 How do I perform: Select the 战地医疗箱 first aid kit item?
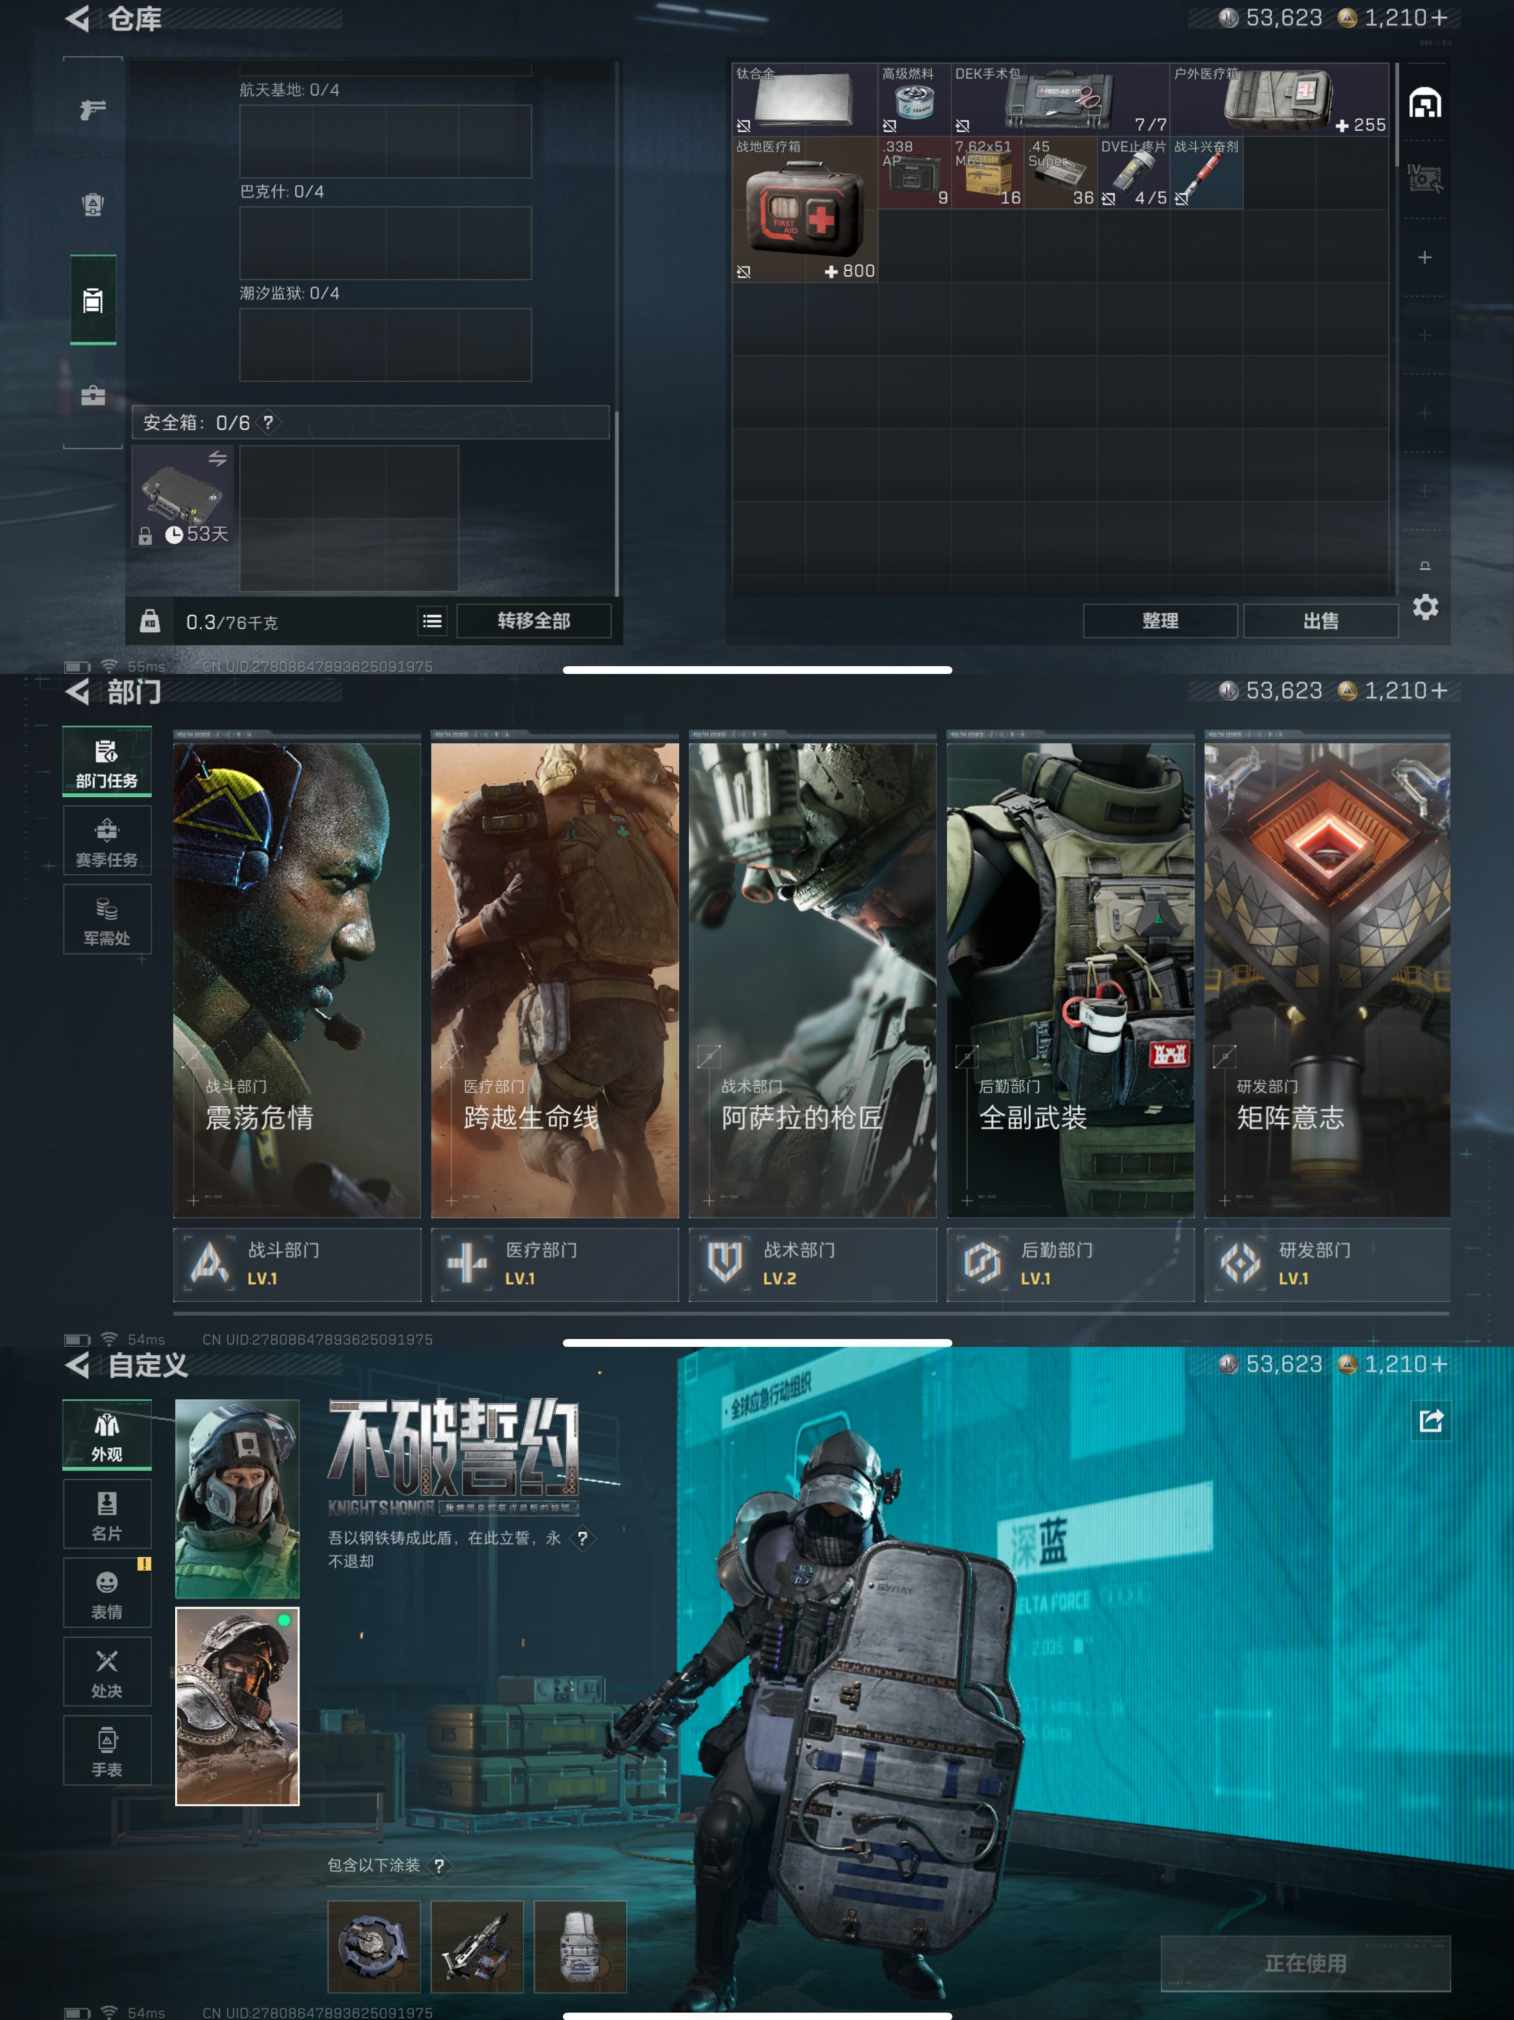pos(805,209)
